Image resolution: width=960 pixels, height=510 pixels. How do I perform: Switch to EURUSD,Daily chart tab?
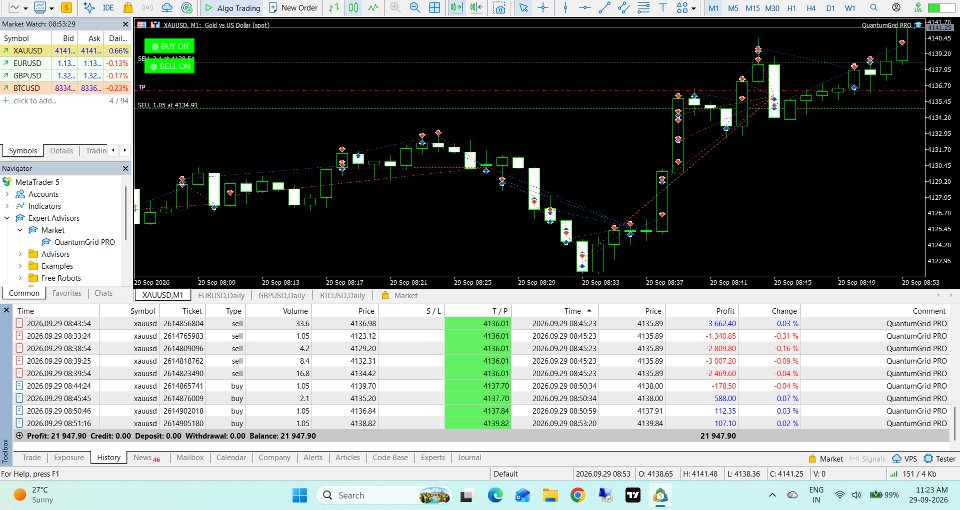pos(221,295)
